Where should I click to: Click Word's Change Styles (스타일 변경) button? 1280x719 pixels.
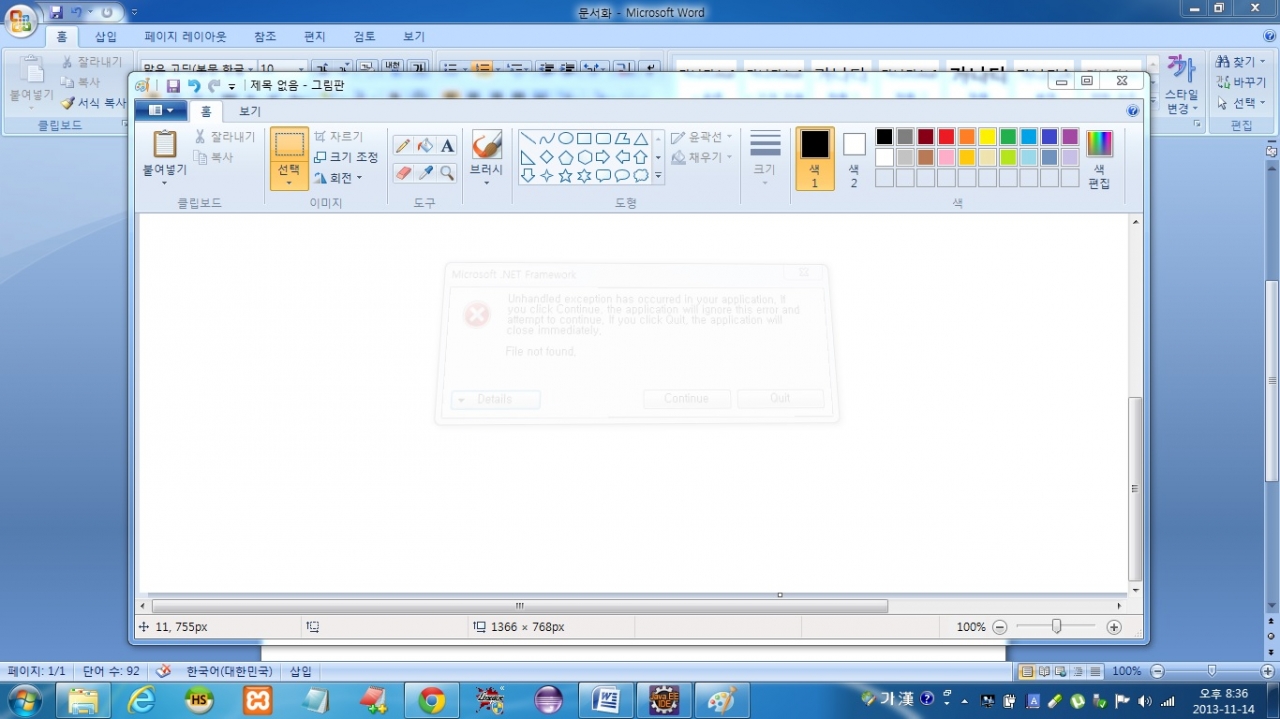pyautogui.click(x=1182, y=84)
